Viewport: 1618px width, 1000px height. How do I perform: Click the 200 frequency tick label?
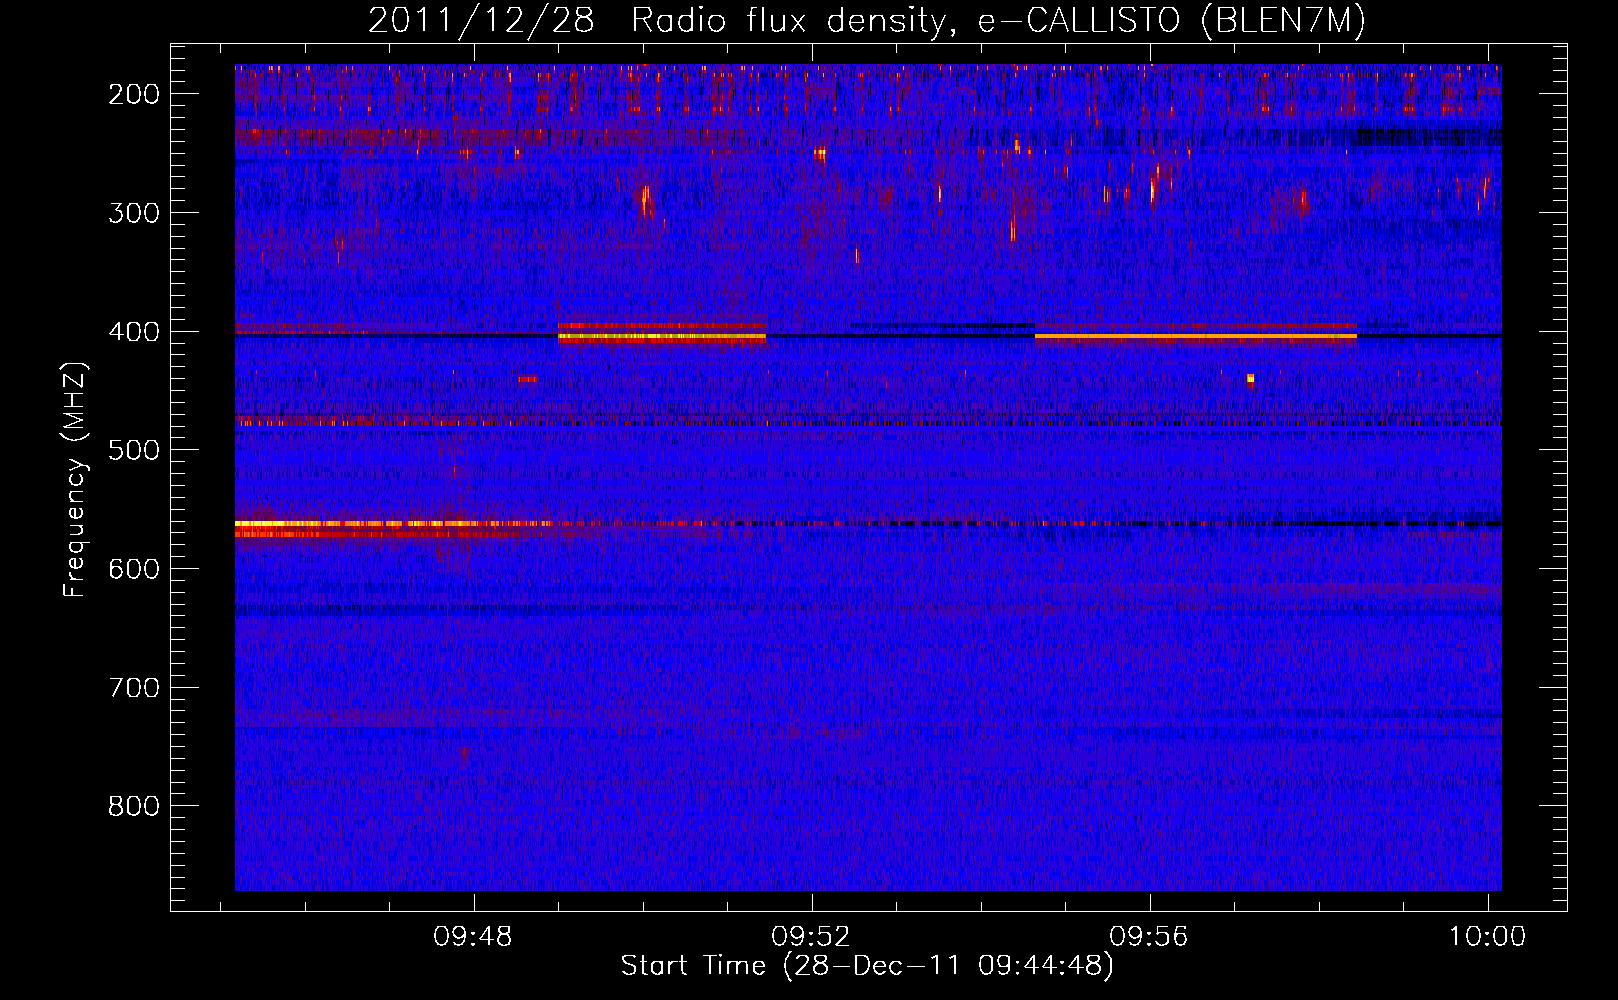pyautogui.click(x=134, y=94)
